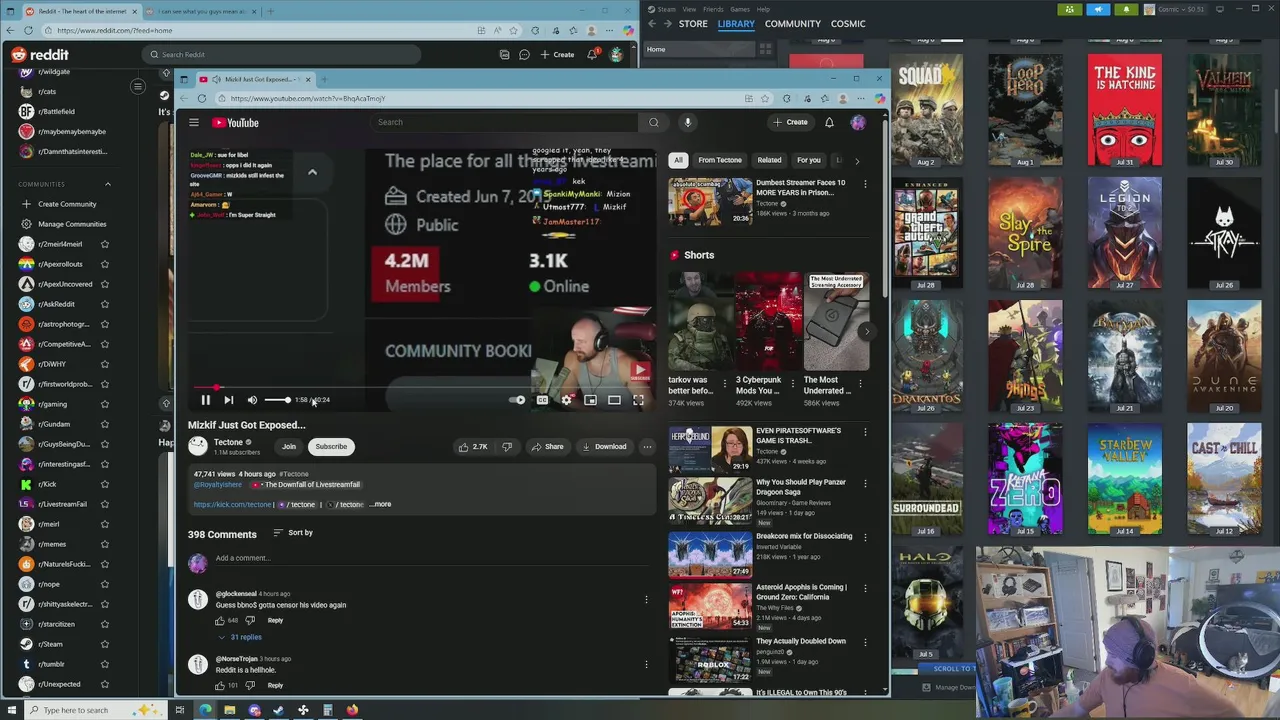Screen dimensions: 1280x720
Task: Reload the YouTube browser page
Action: pos(202,98)
